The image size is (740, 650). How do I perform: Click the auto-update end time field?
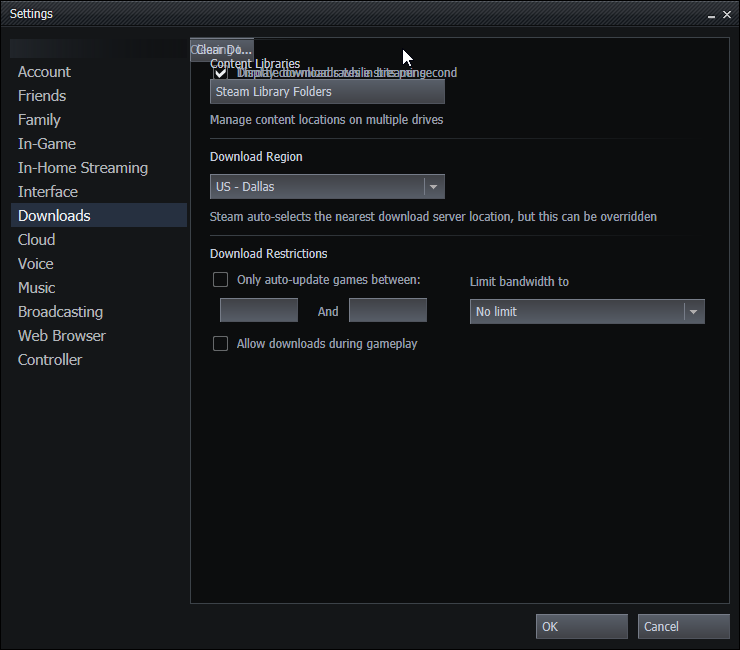click(x=388, y=310)
